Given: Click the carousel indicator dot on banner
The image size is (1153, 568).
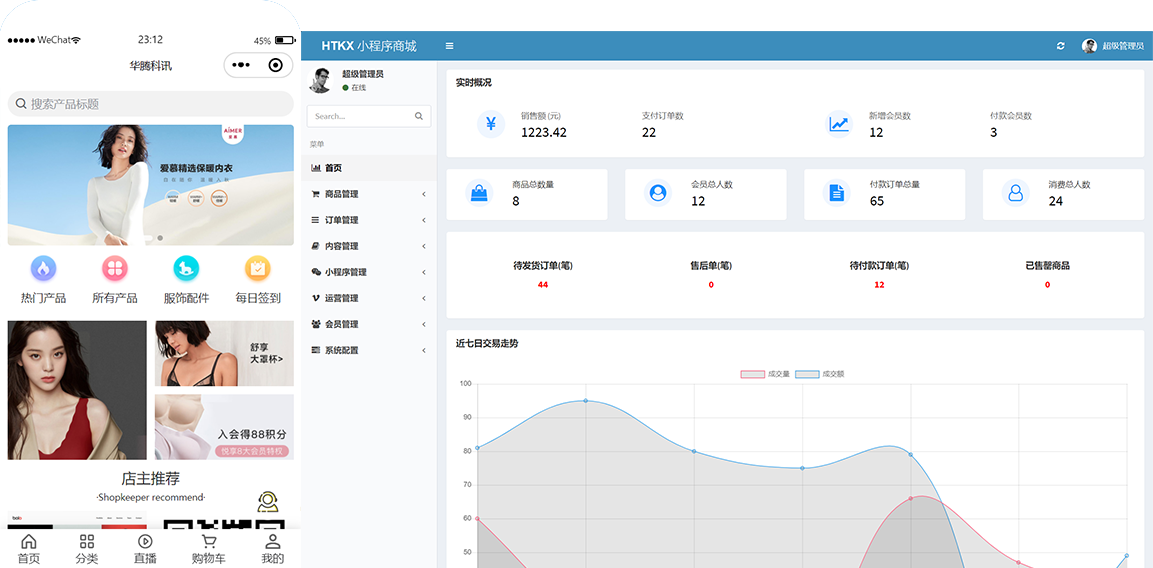Looking at the screenshot, I should (160, 238).
